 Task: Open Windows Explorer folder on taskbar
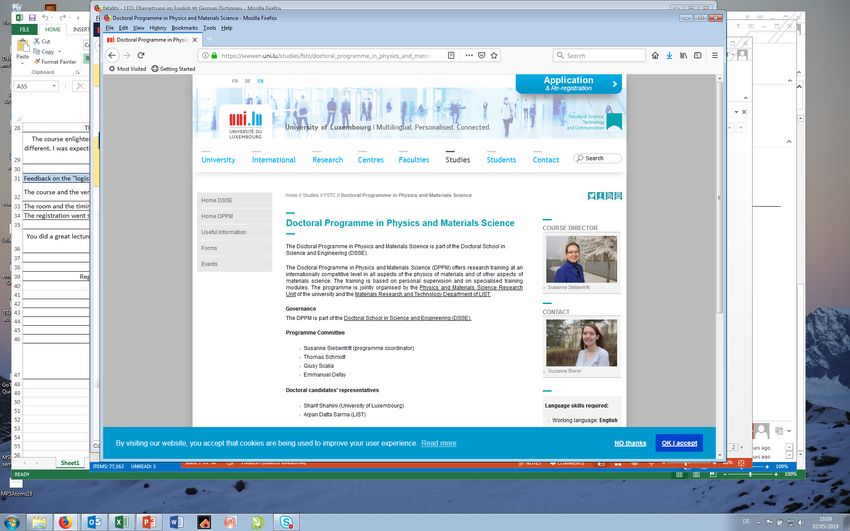coord(39,522)
